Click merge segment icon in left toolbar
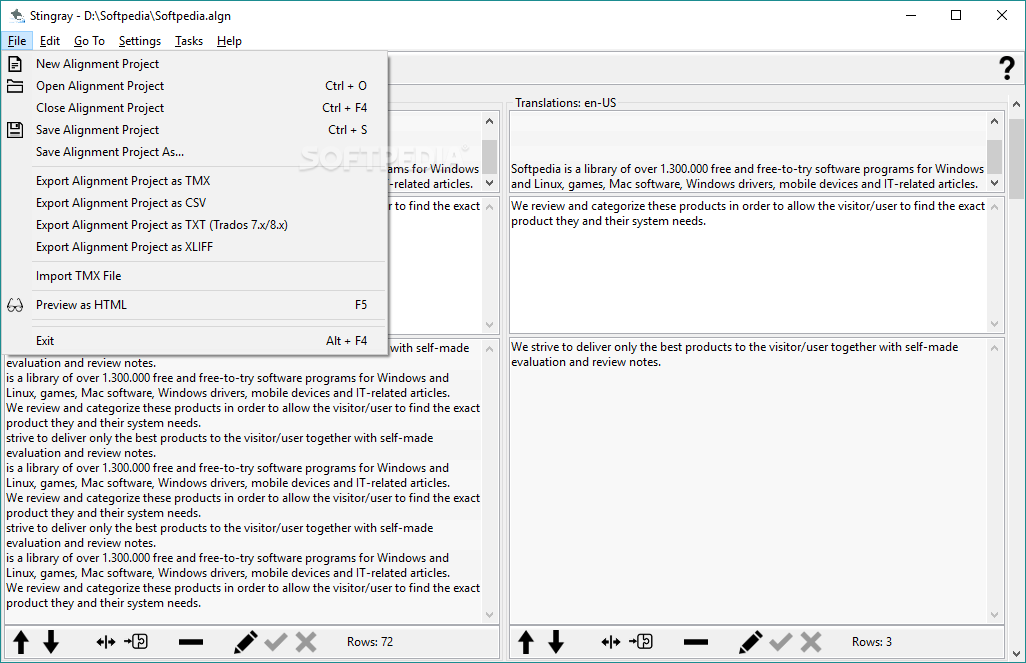Viewport: 1026px width, 663px height. click(136, 641)
